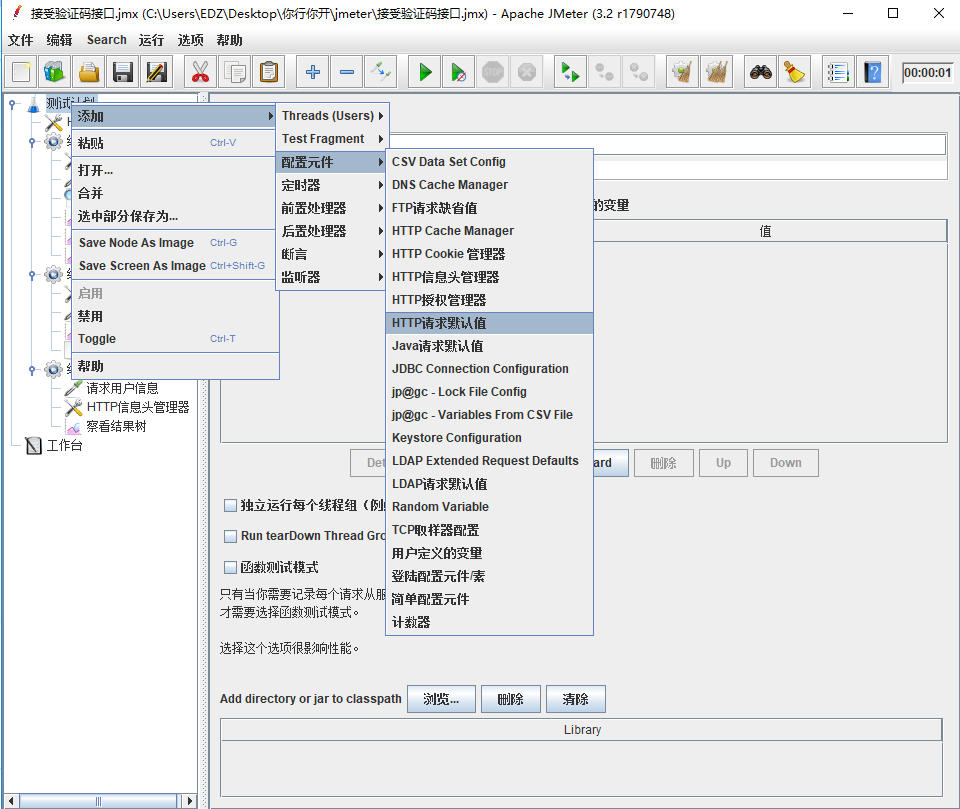
Task: Expand the 后置处理器 submenu
Action: pyautogui.click(x=331, y=231)
